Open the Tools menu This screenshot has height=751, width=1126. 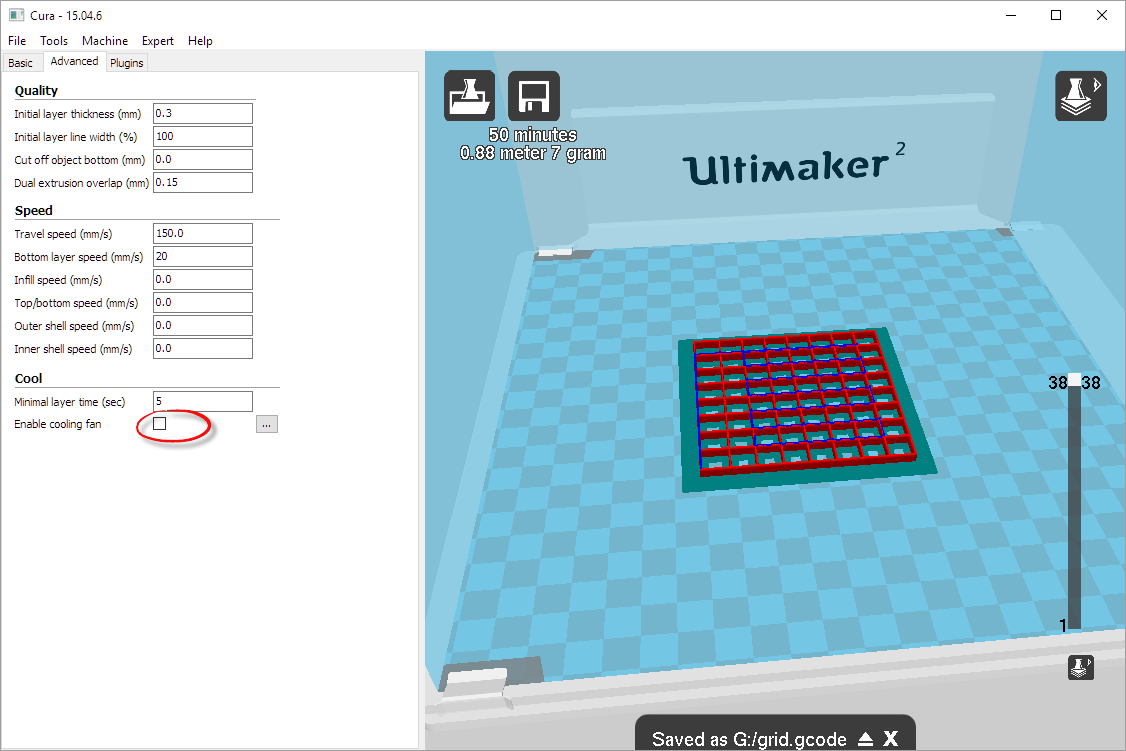tap(54, 41)
